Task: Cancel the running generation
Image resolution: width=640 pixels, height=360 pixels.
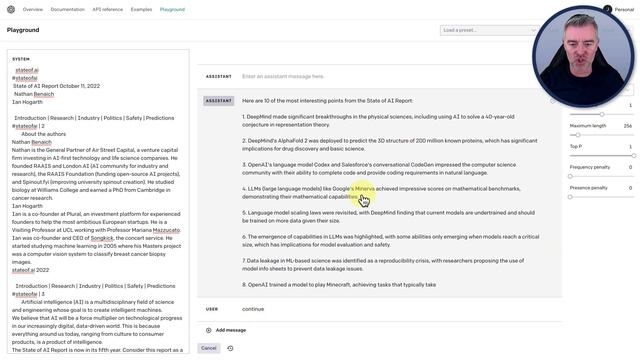Action: tap(209, 348)
